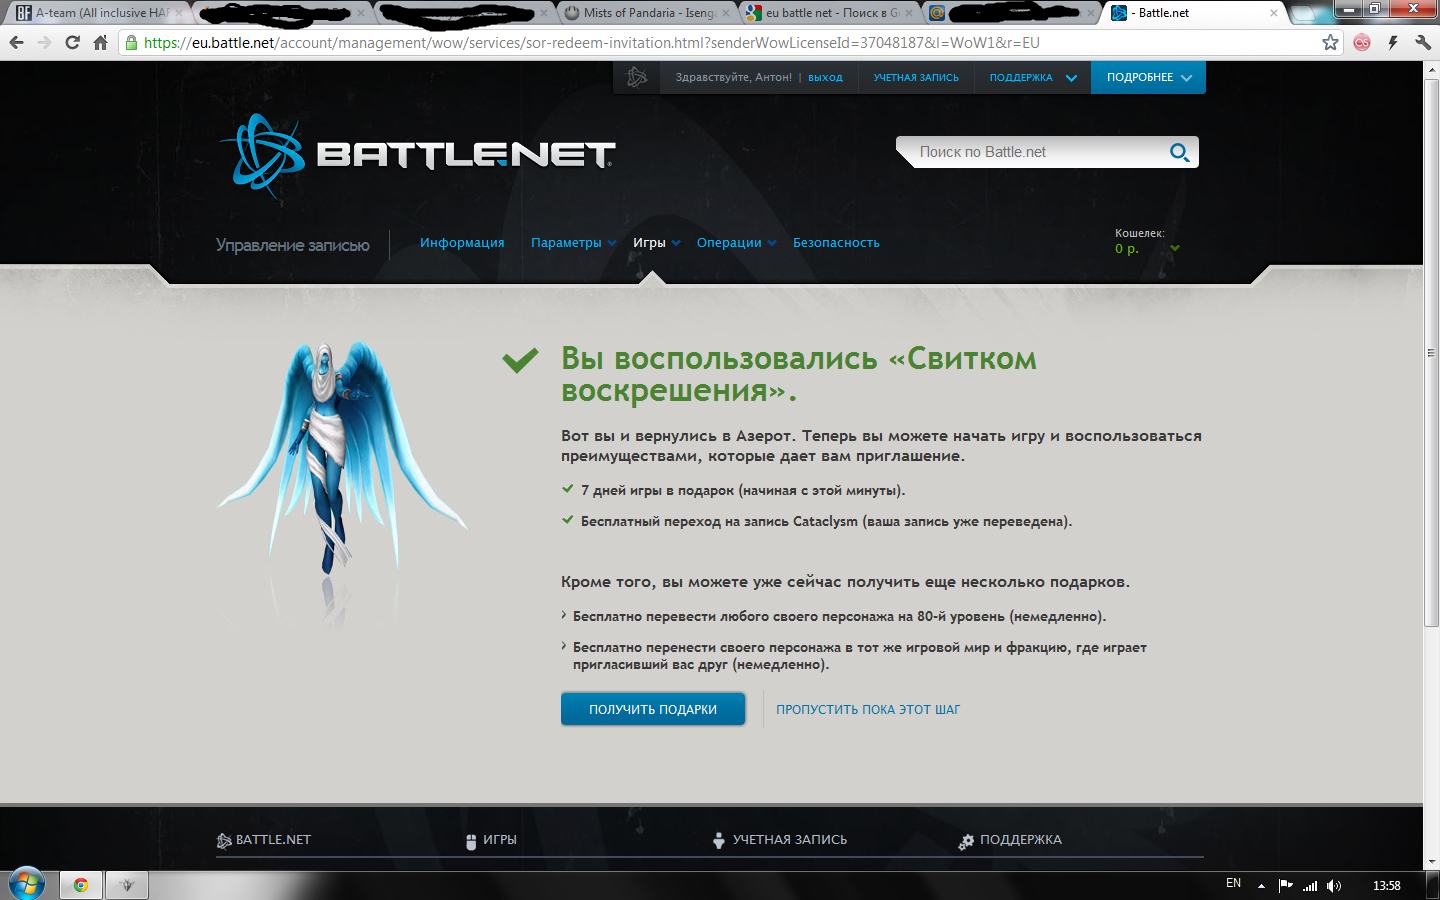Reload the current page
1440x900 pixels.
[72, 43]
